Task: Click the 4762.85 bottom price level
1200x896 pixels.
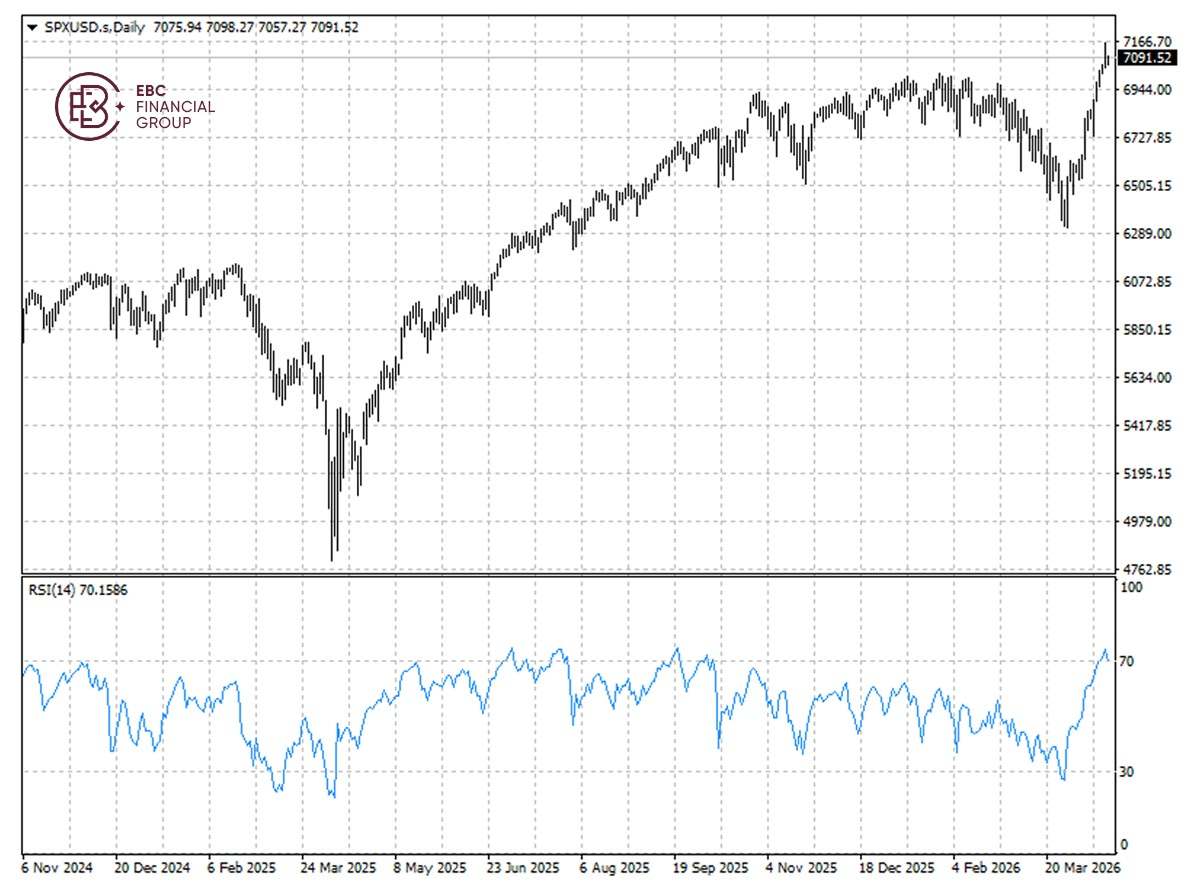Action: click(1148, 569)
